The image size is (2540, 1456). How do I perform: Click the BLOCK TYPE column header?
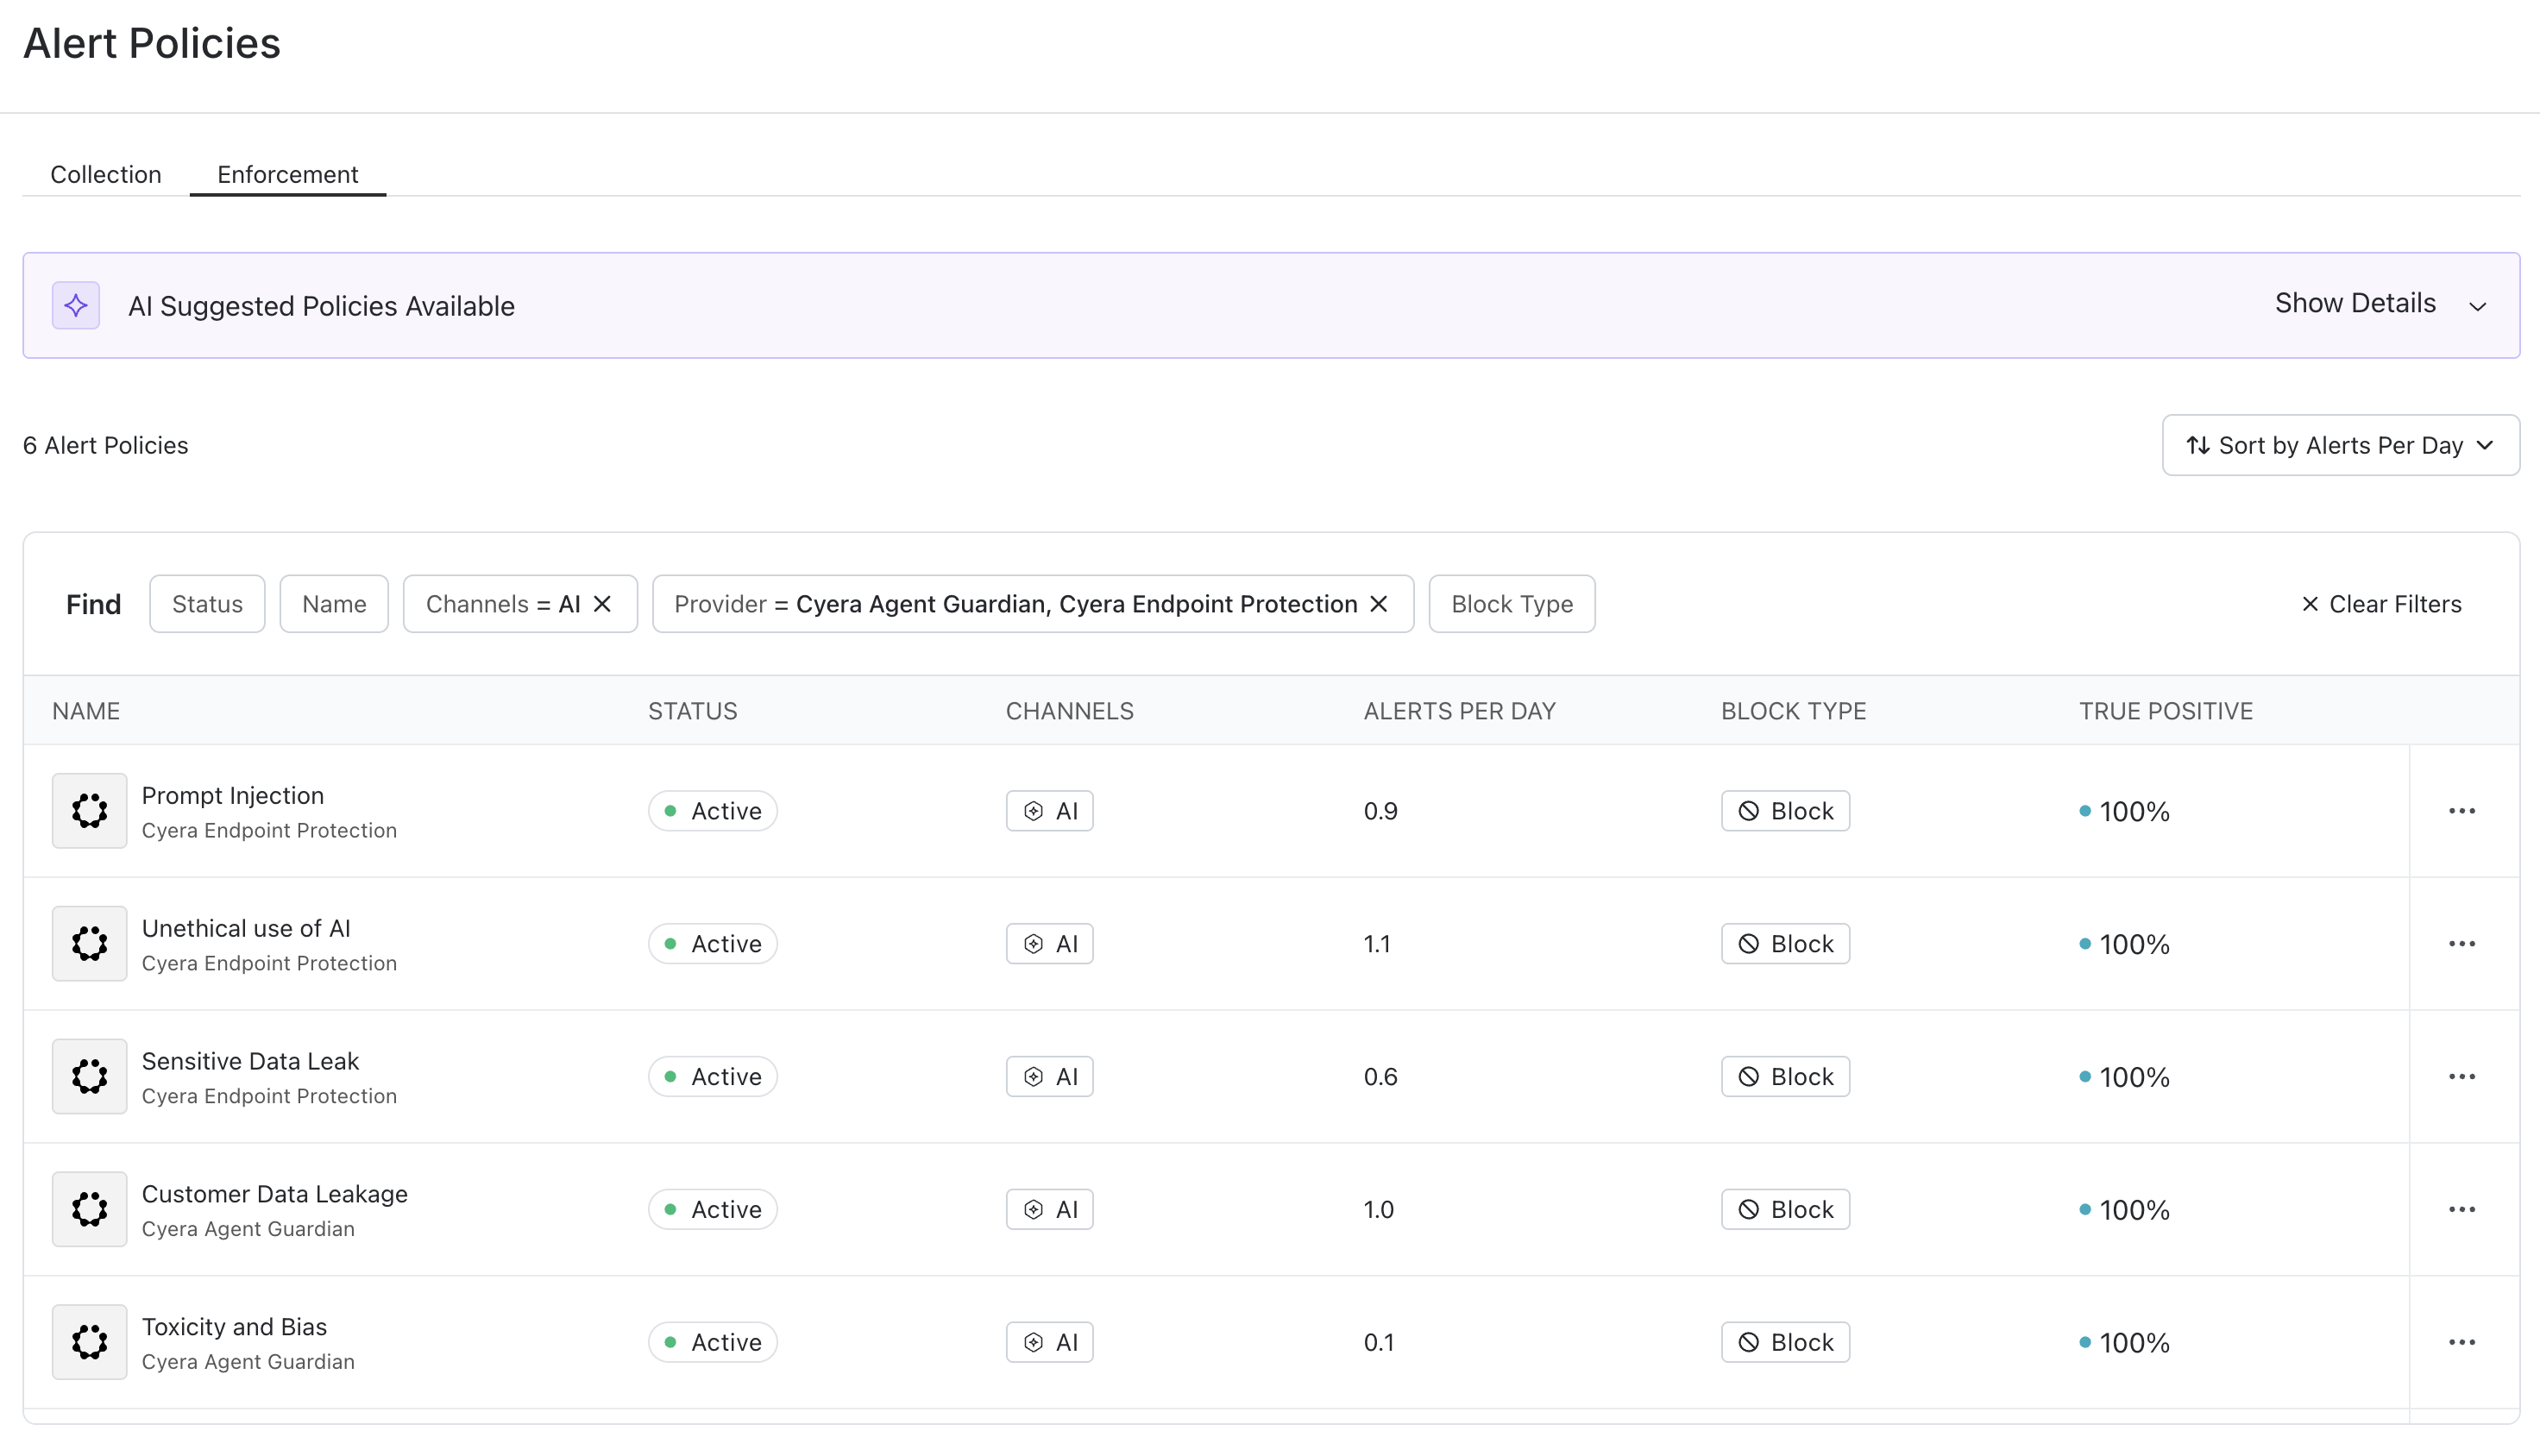tap(1794, 711)
